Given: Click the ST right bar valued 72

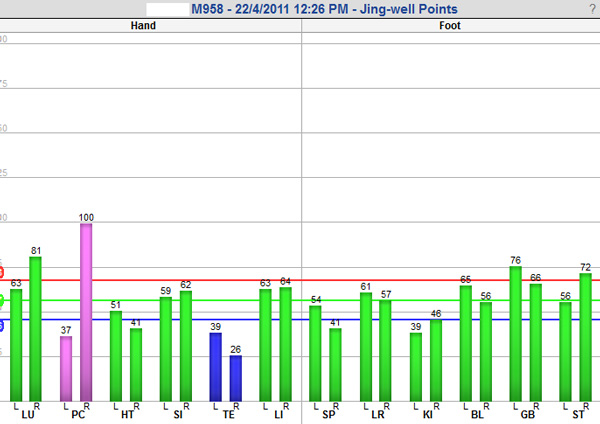Looking at the screenshot, I should pos(586,336).
